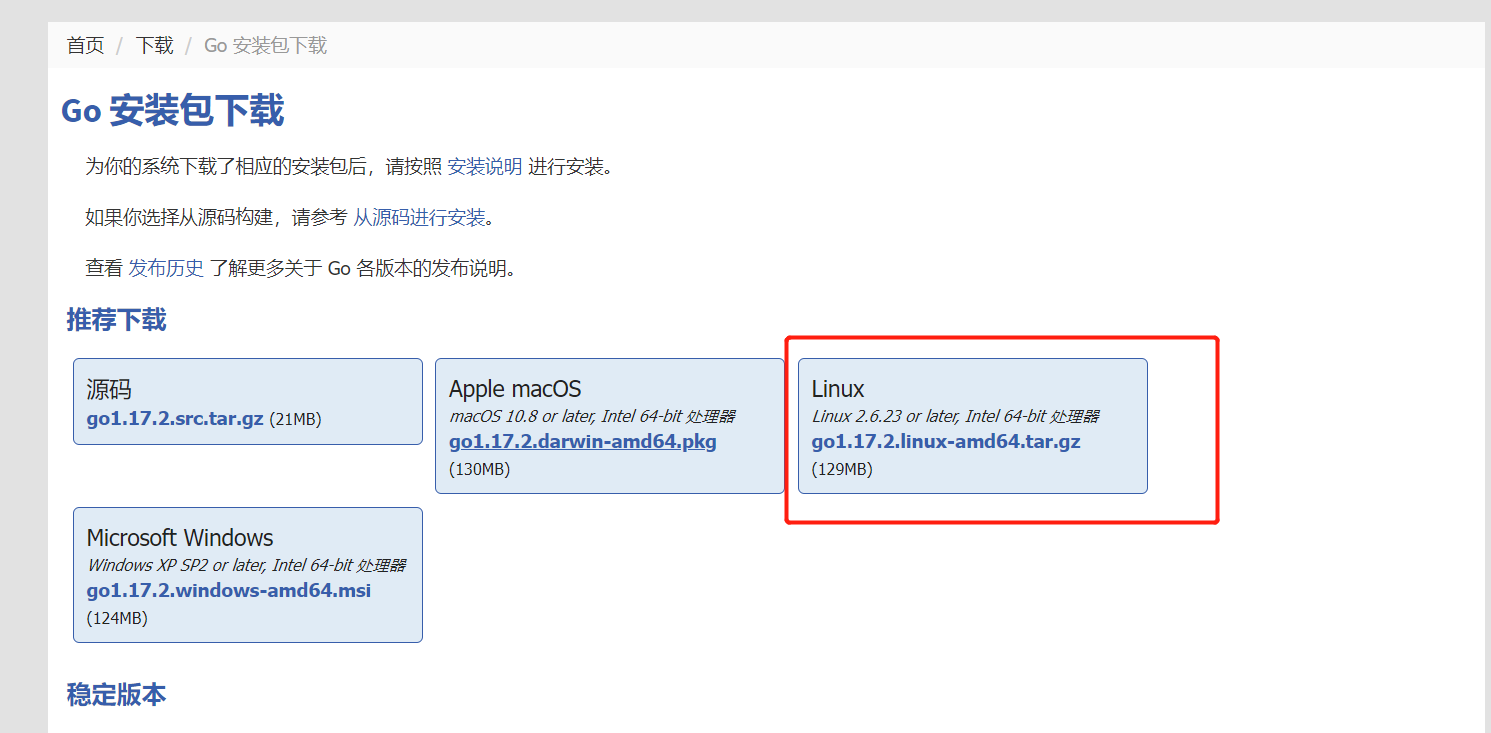The image size is (1491, 733).
Task: Select the Apple macOS card title
Action: (515, 389)
